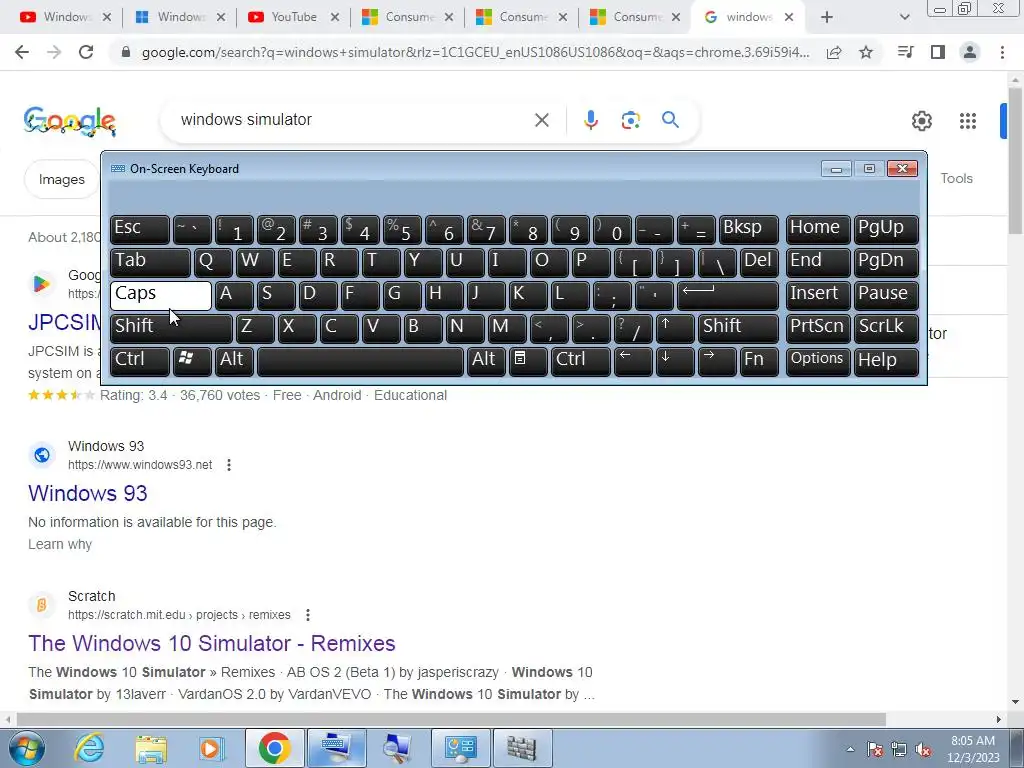Viewport: 1024px width, 768px height.
Task: Select the Images search filter
Action: (x=61, y=179)
